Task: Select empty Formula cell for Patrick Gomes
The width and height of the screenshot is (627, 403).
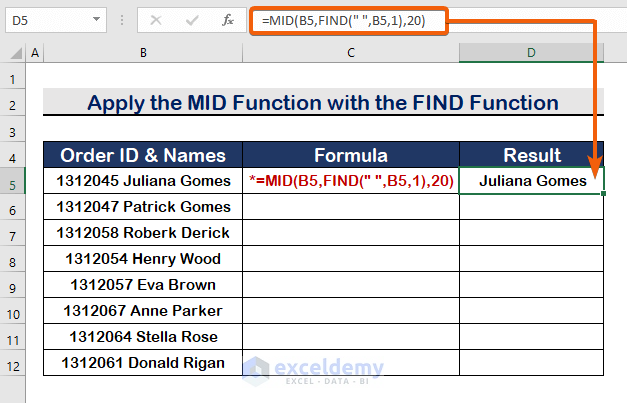Action: click(x=351, y=207)
